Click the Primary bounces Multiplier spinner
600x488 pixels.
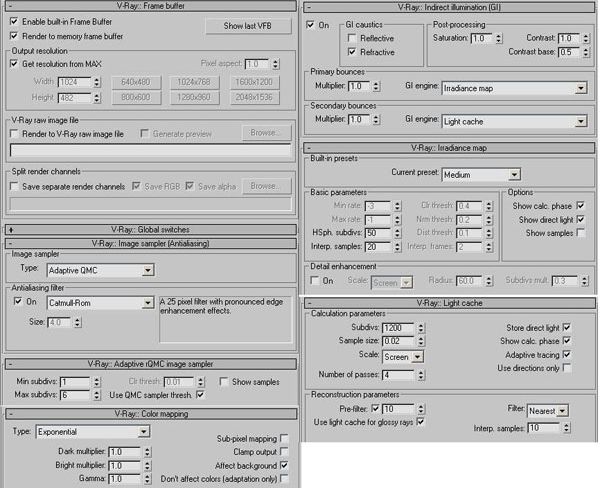tap(376, 87)
